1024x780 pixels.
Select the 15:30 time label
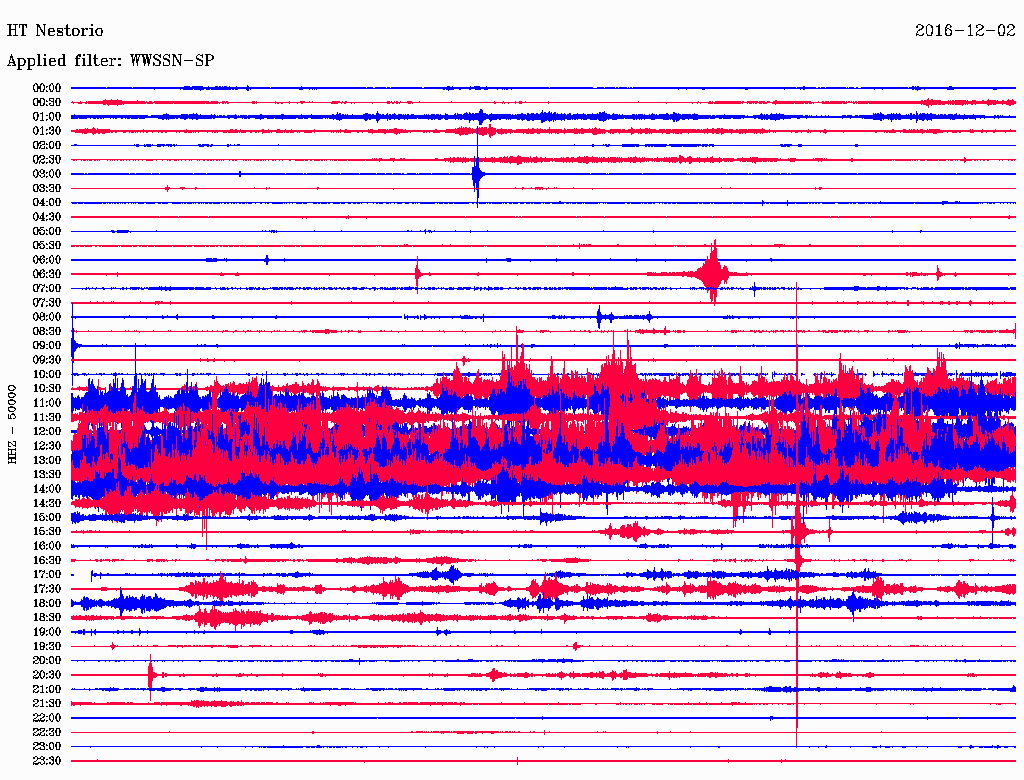pyautogui.click(x=47, y=532)
